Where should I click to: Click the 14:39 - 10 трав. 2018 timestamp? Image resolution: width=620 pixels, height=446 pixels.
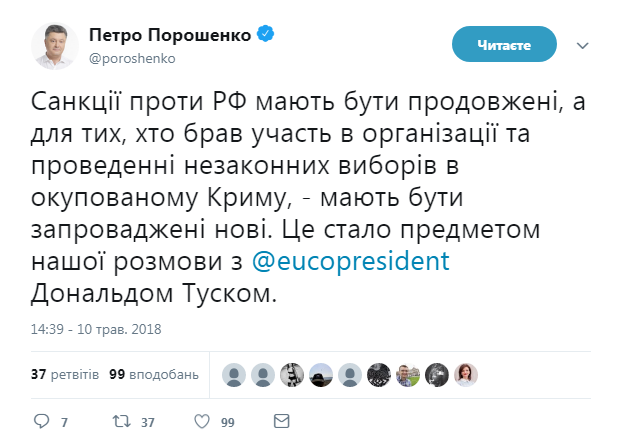coord(96,328)
